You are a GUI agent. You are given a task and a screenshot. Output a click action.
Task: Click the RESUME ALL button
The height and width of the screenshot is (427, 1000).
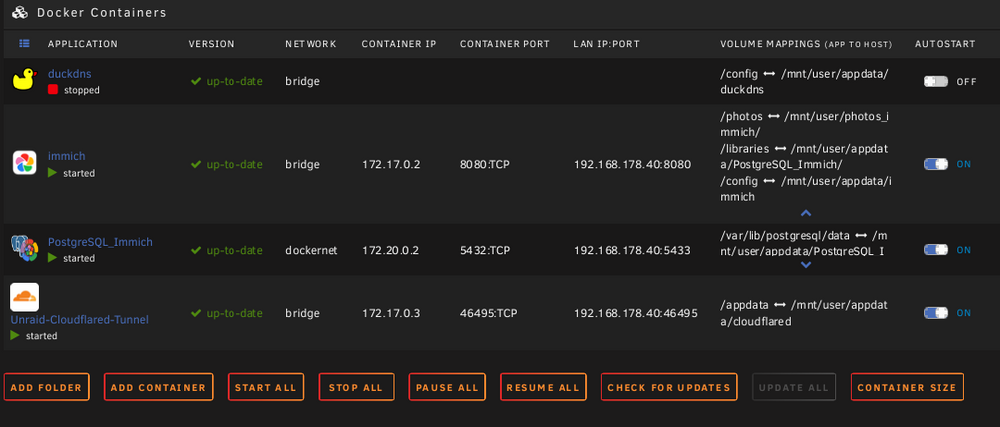[543, 387]
